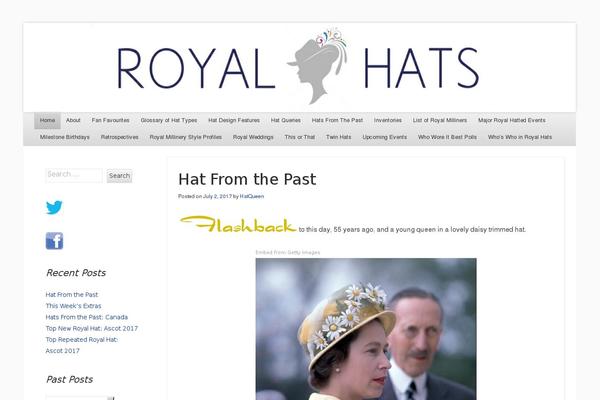The height and width of the screenshot is (400, 600).
Task: Click the Flashback script graphic
Action: (238, 224)
